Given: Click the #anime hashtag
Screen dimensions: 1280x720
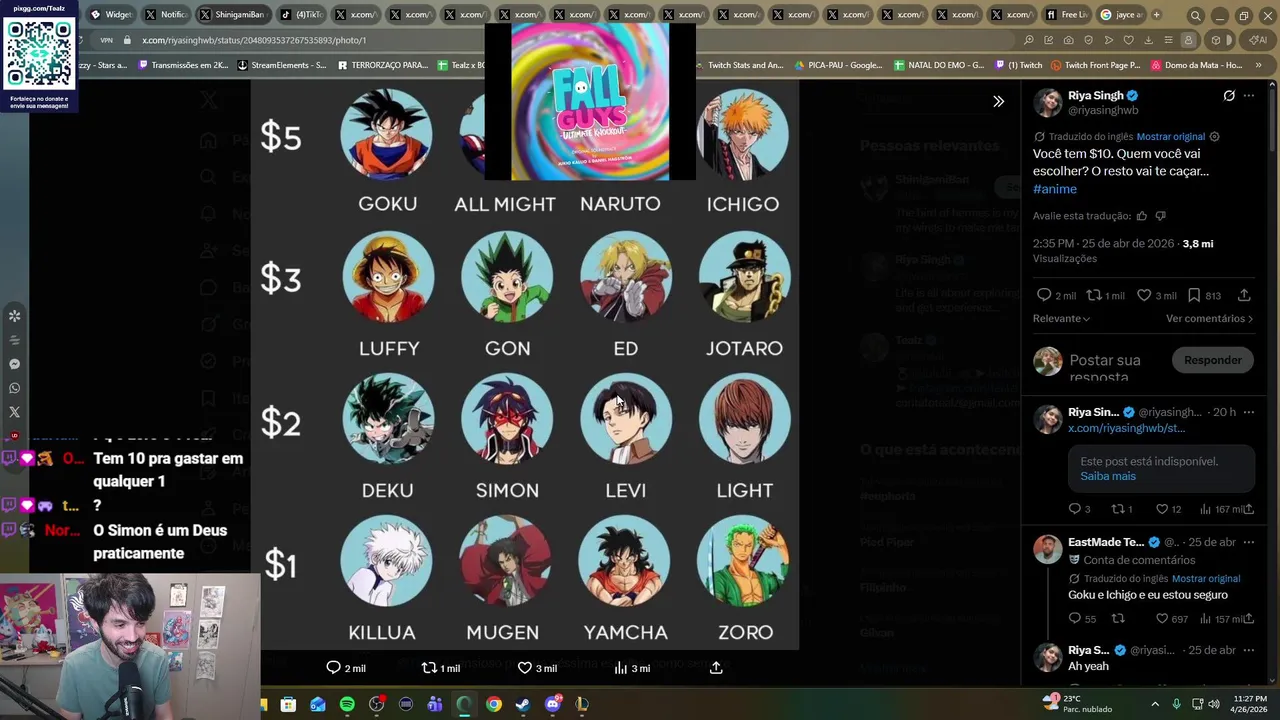Looking at the screenshot, I should click(1055, 189).
